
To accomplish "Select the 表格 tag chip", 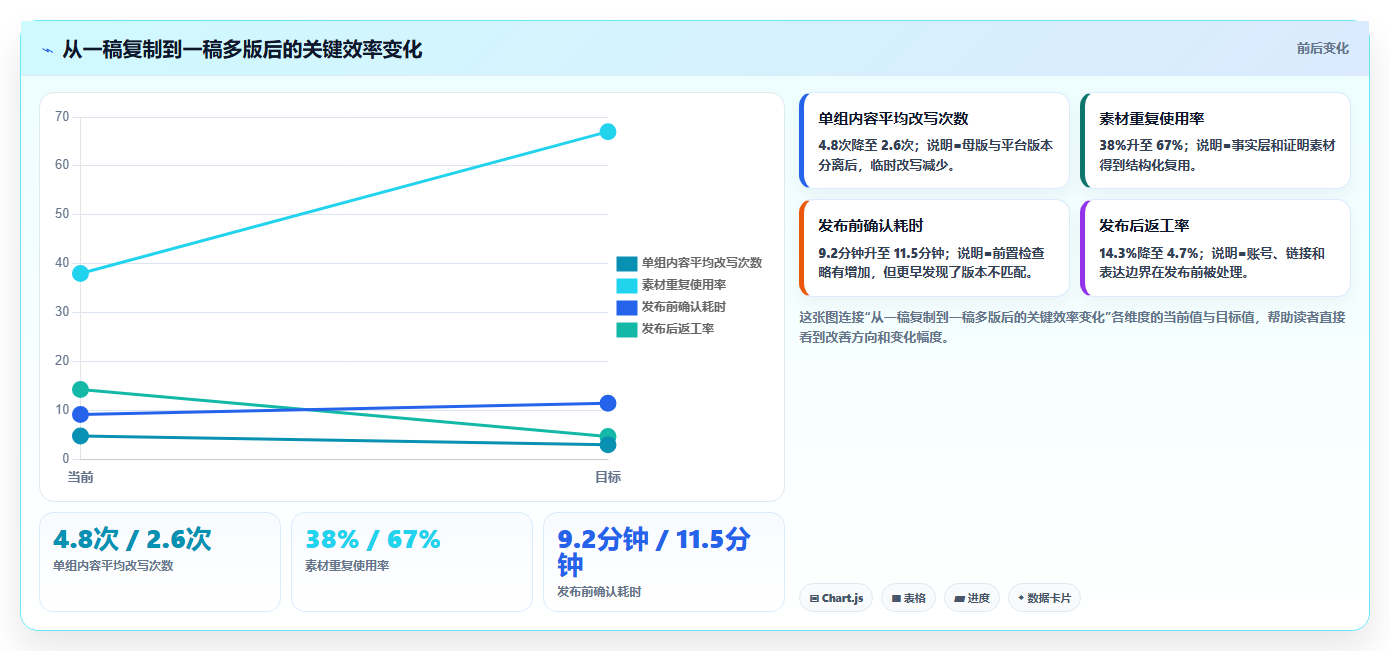I will coord(908,598).
